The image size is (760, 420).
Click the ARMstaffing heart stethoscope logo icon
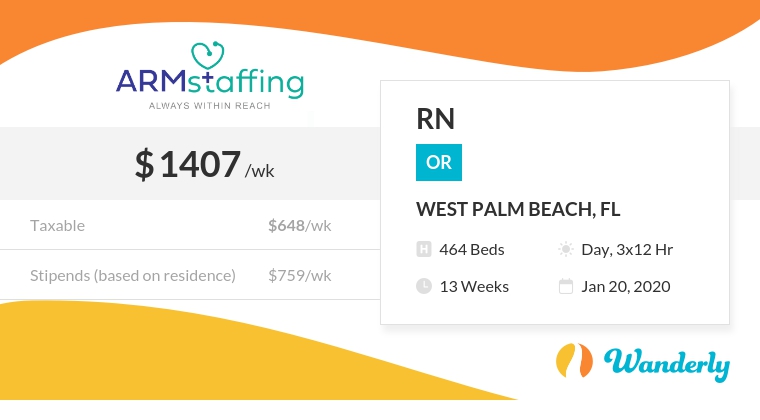pos(208,56)
